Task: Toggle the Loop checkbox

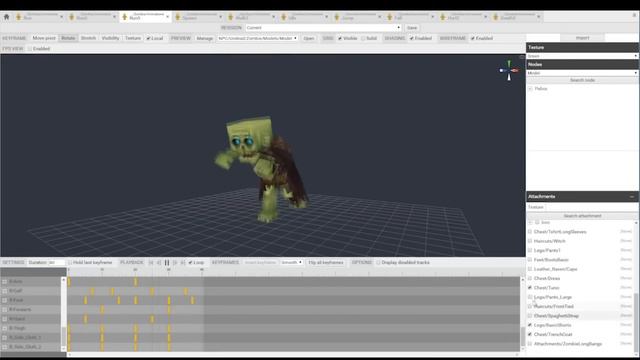Action: click(x=190, y=262)
